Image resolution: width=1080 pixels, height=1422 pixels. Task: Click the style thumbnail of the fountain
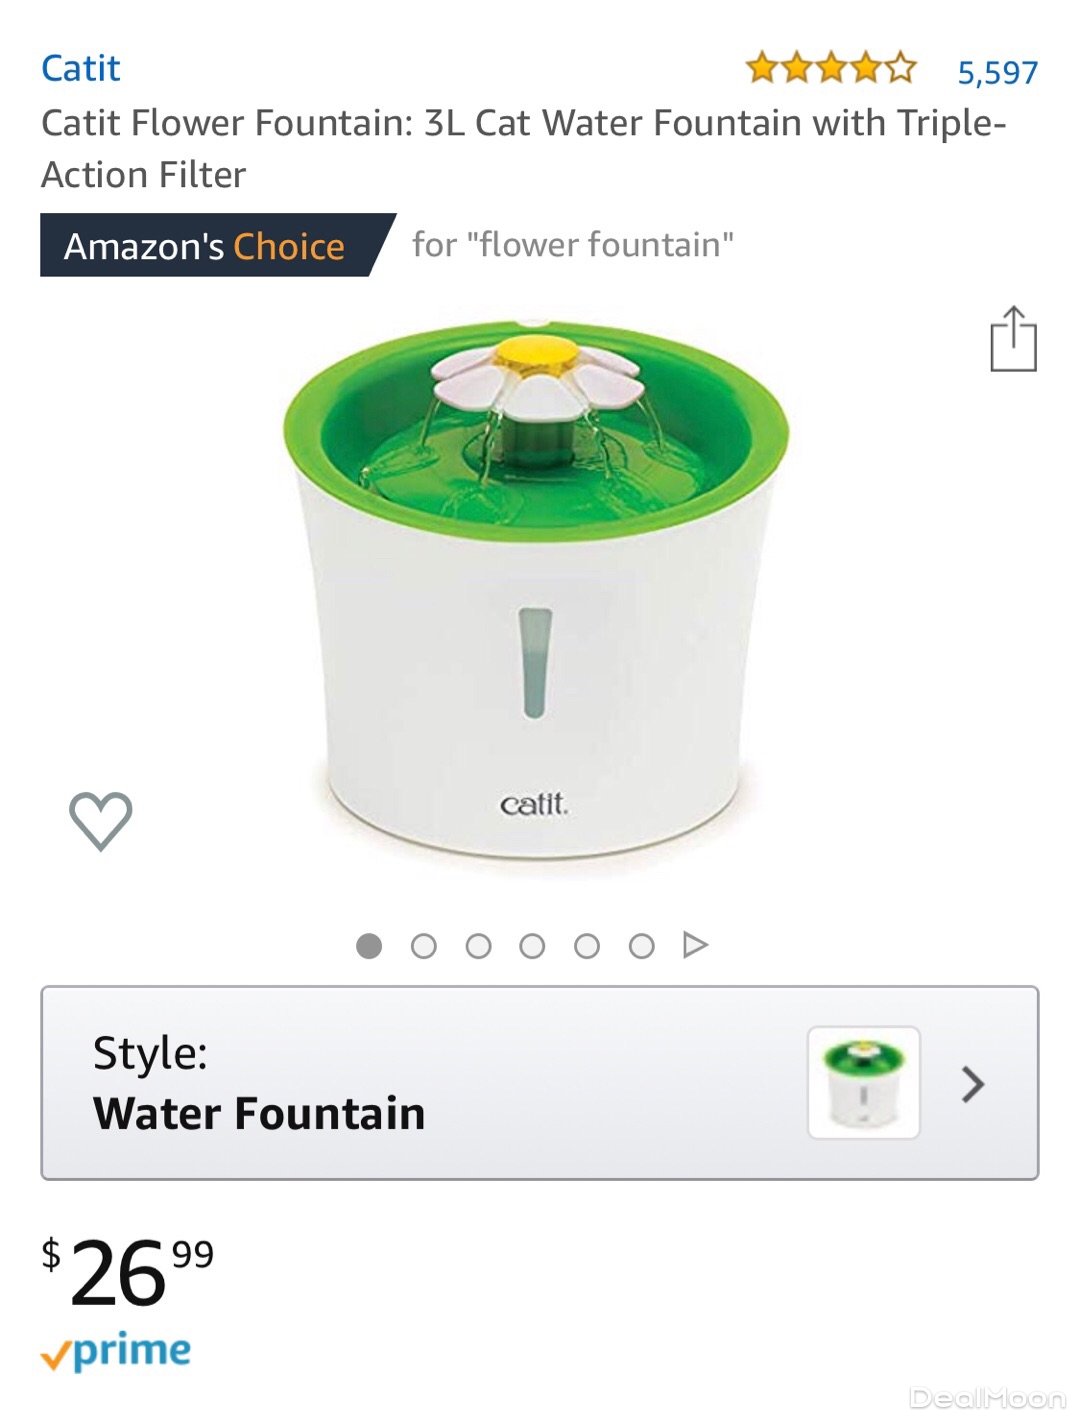[x=863, y=1083]
